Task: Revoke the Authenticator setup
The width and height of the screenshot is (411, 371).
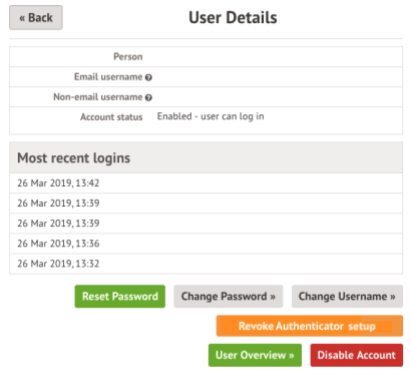Action: (309, 326)
